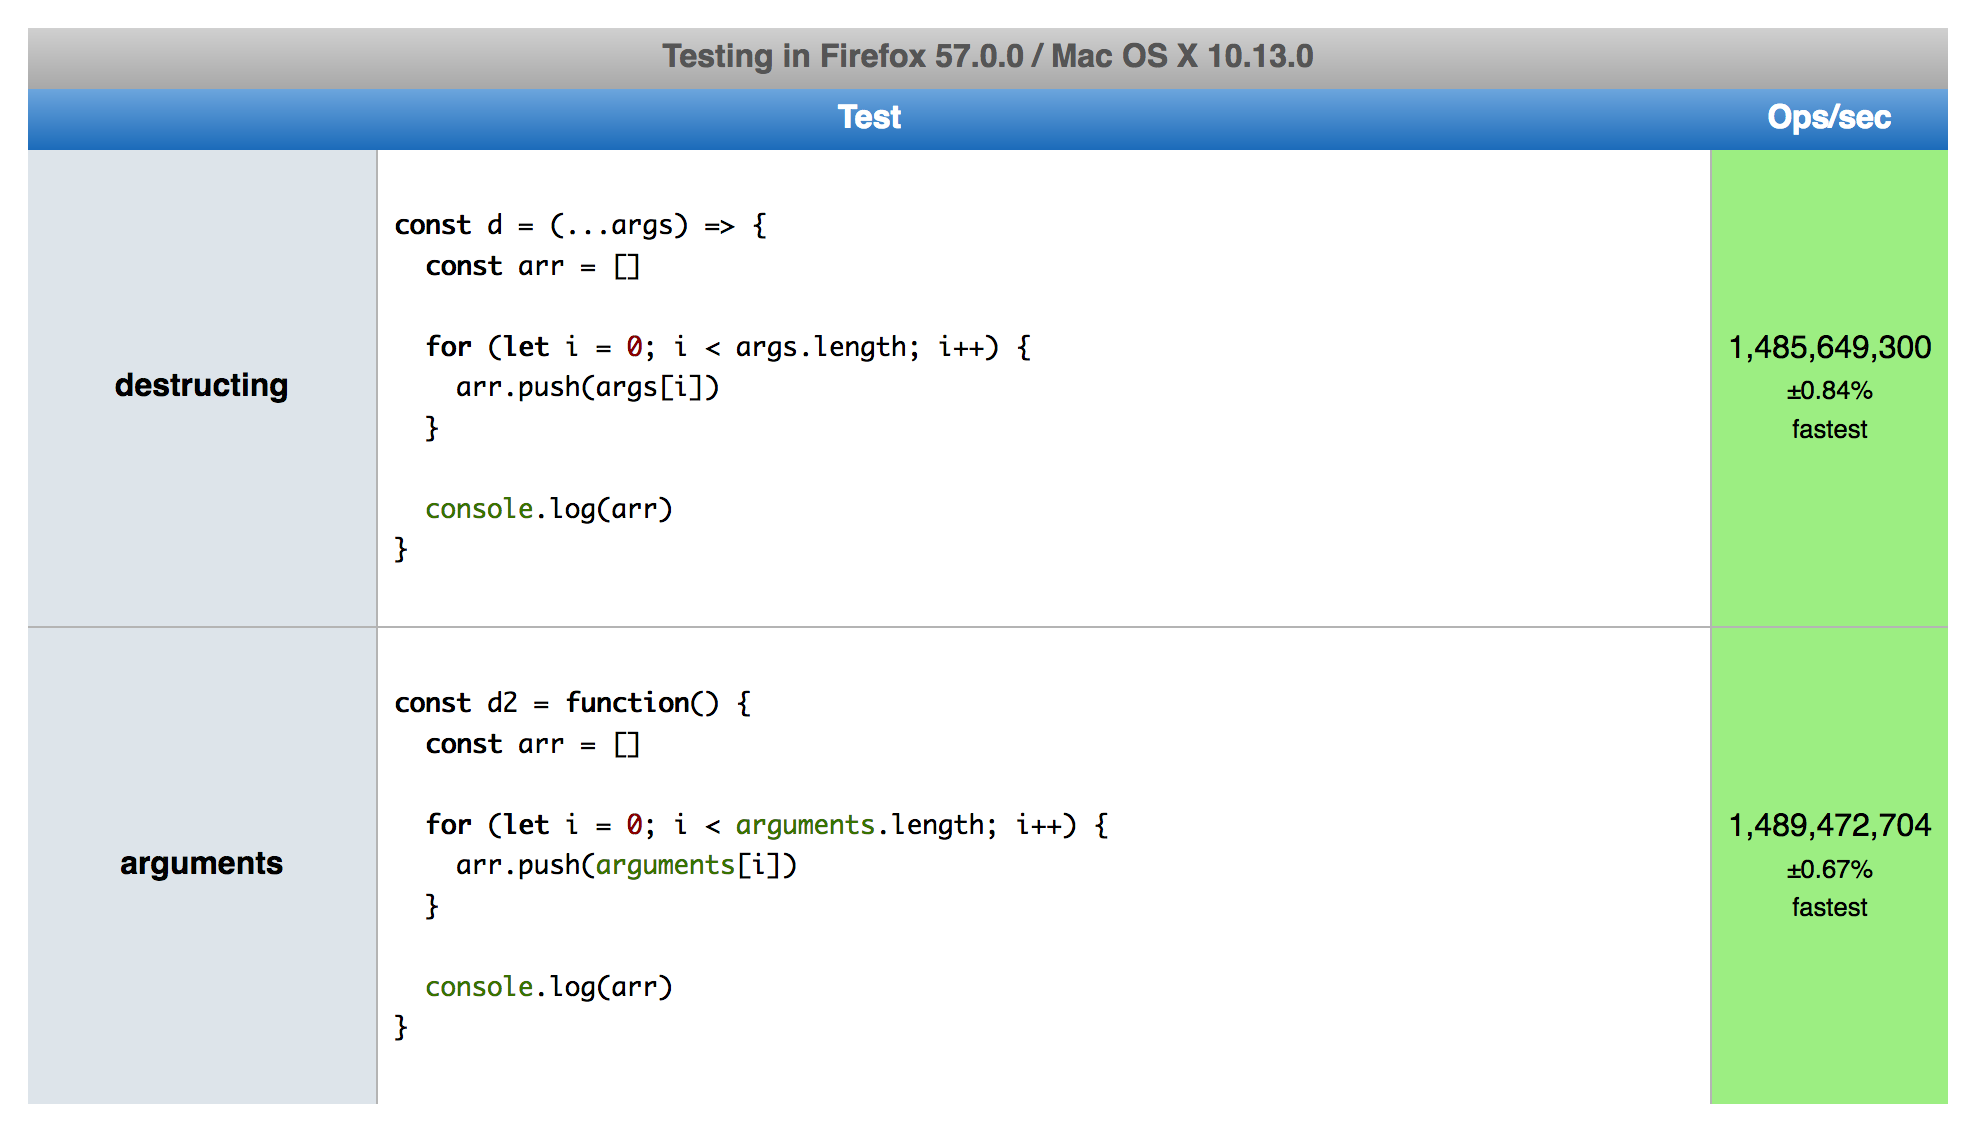Click the 'i < arguments.length' for loop line
This screenshot has height=1126, width=1974.
(x=767, y=825)
